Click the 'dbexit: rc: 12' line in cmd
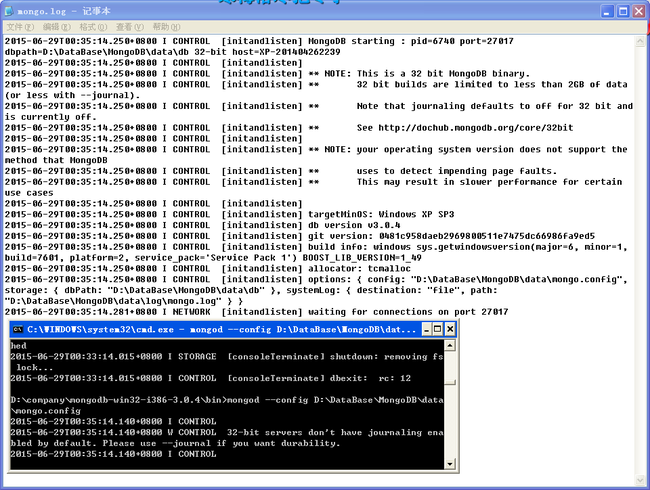The image size is (650, 490). click(370, 378)
